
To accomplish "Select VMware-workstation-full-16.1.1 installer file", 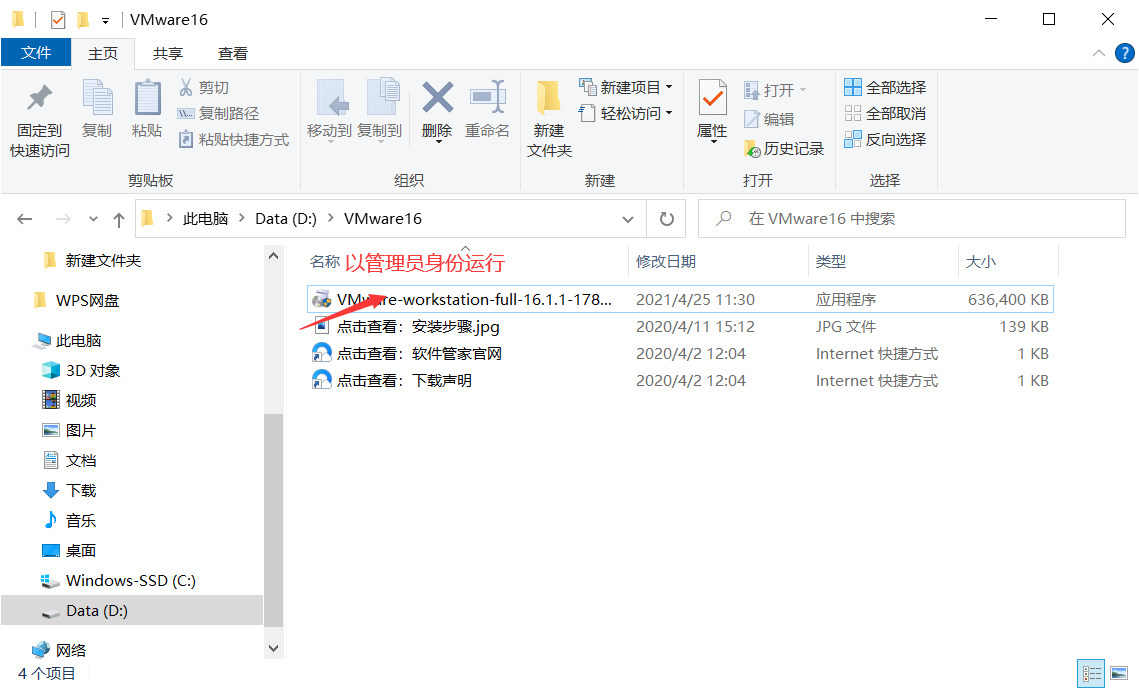I will tap(680, 300).
